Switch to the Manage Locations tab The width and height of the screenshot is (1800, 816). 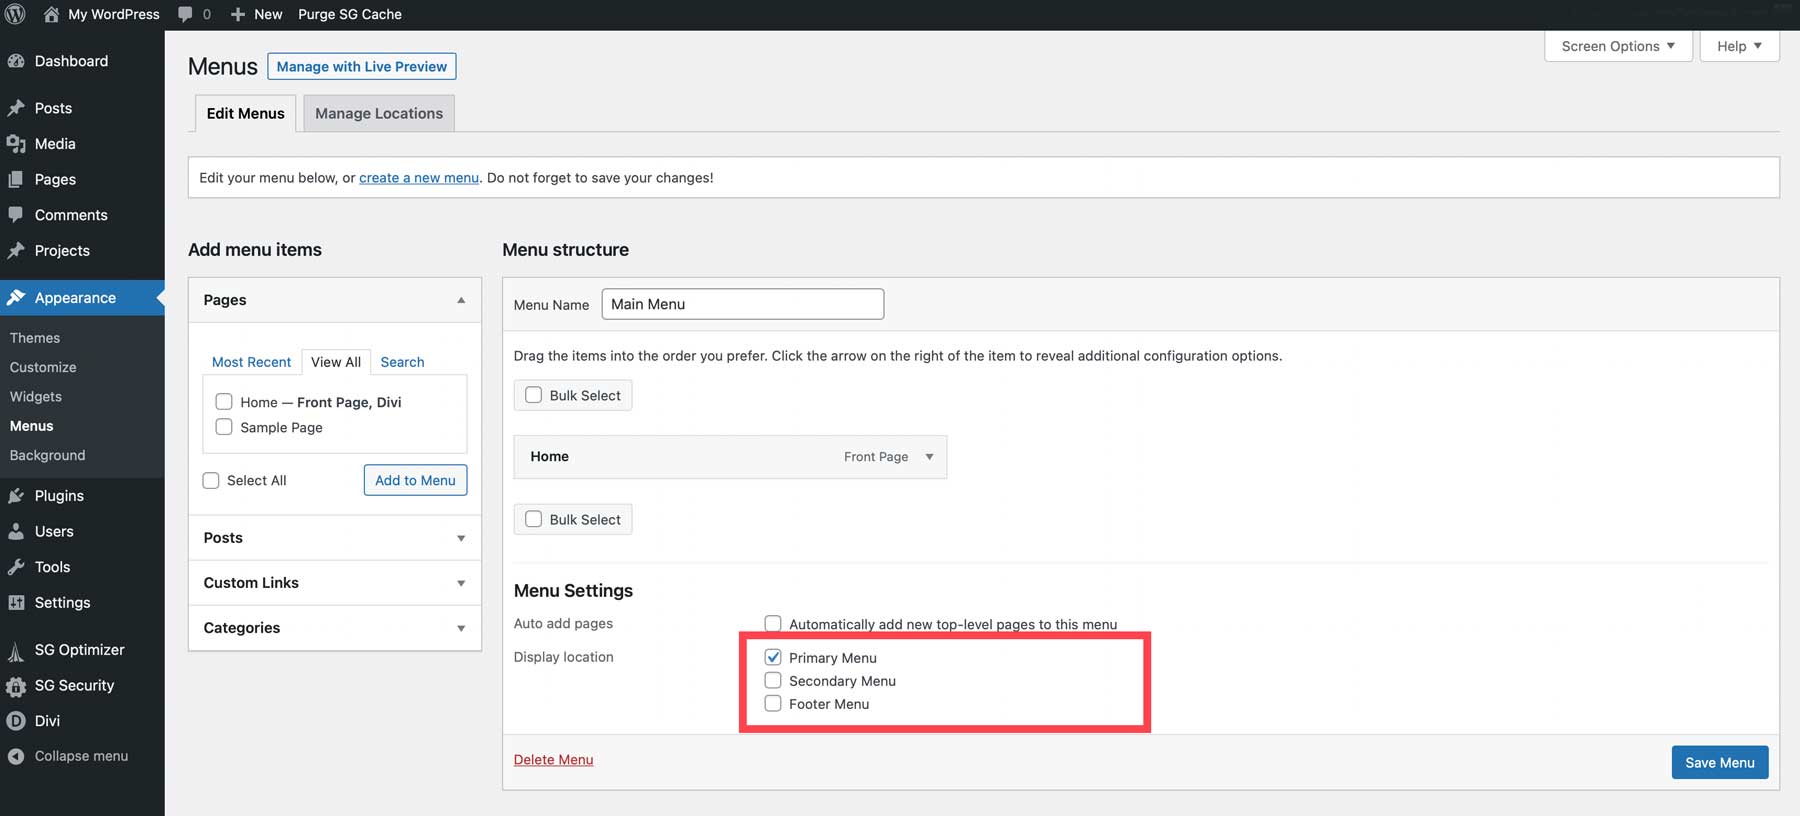pos(378,114)
